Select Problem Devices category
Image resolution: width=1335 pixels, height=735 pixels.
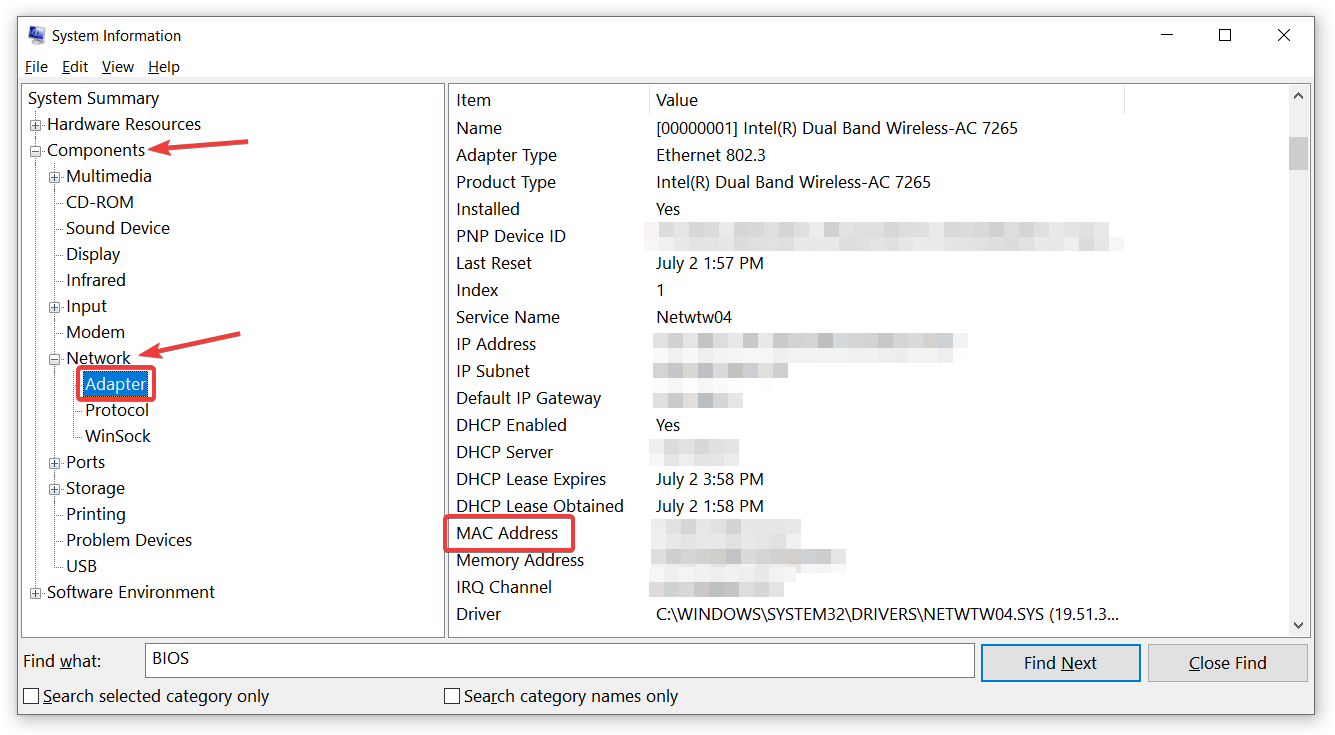129,540
